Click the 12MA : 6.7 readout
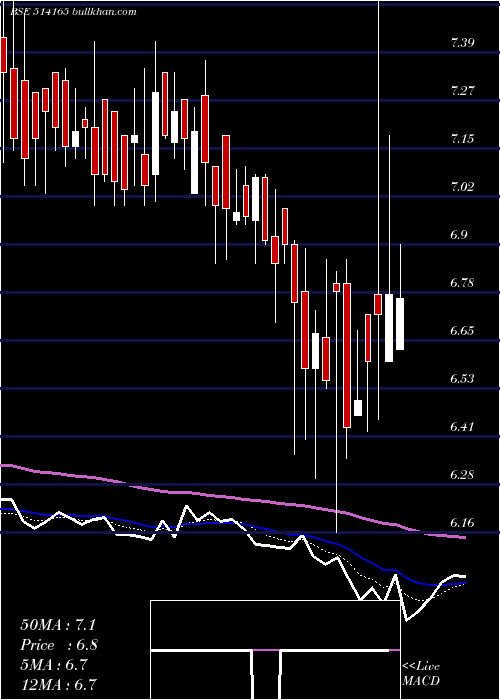The image size is (500, 700). pos(58,684)
